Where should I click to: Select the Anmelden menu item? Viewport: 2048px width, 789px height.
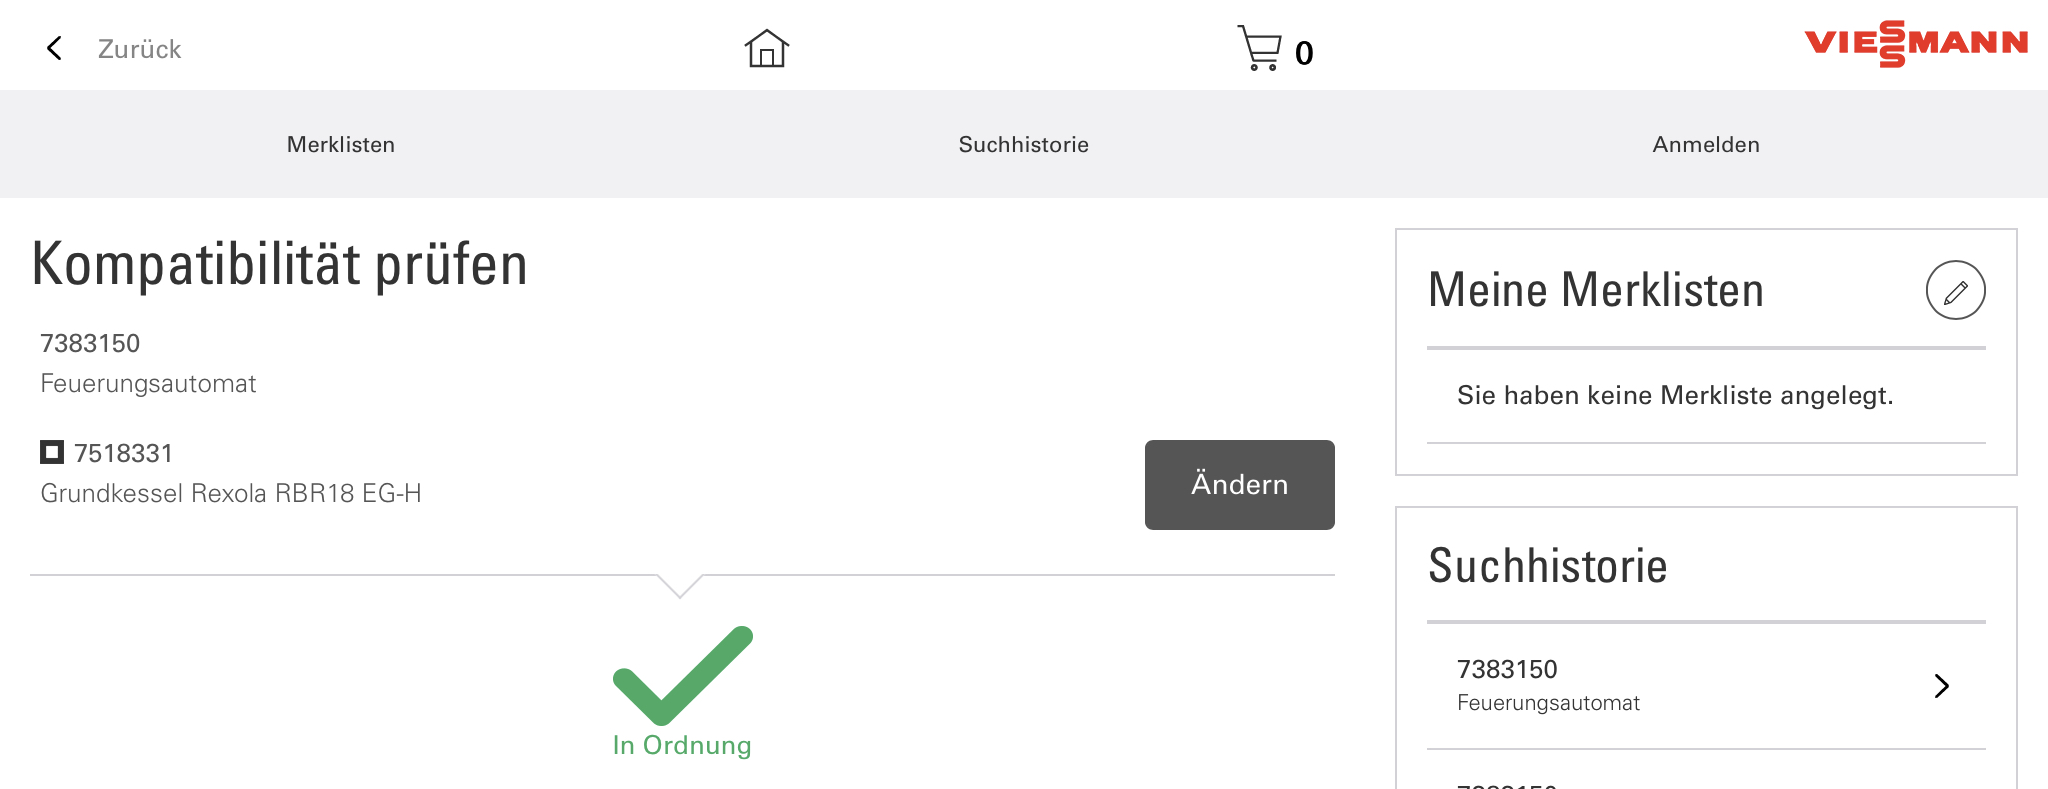pyautogui.click(x=1706, y=144)
